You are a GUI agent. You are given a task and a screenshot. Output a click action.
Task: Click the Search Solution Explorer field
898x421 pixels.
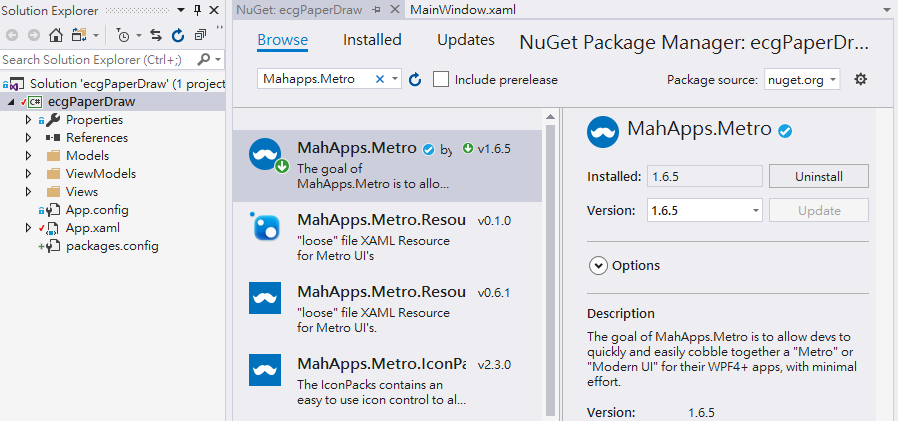(95, 60)
